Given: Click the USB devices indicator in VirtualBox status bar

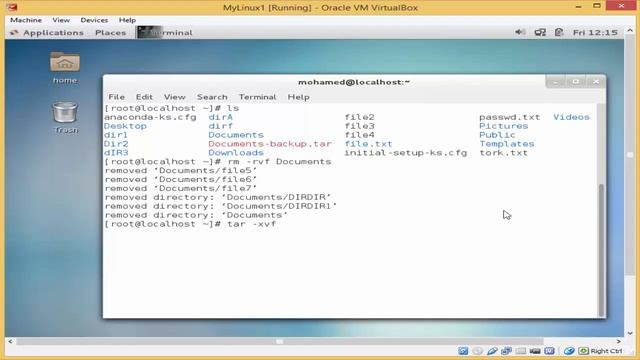Looking at the screenshot, I should tap(492, 351).
